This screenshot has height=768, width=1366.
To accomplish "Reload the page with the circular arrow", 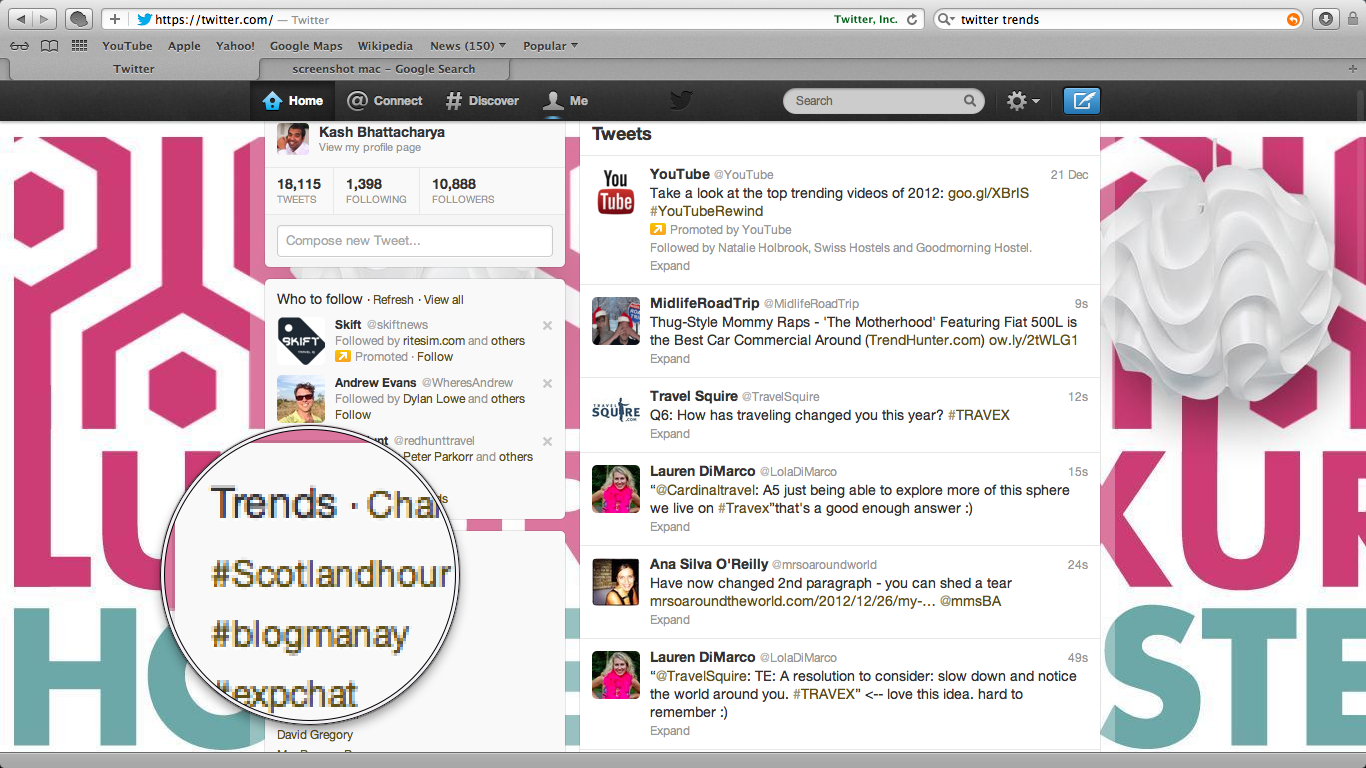I will point(911,19).
